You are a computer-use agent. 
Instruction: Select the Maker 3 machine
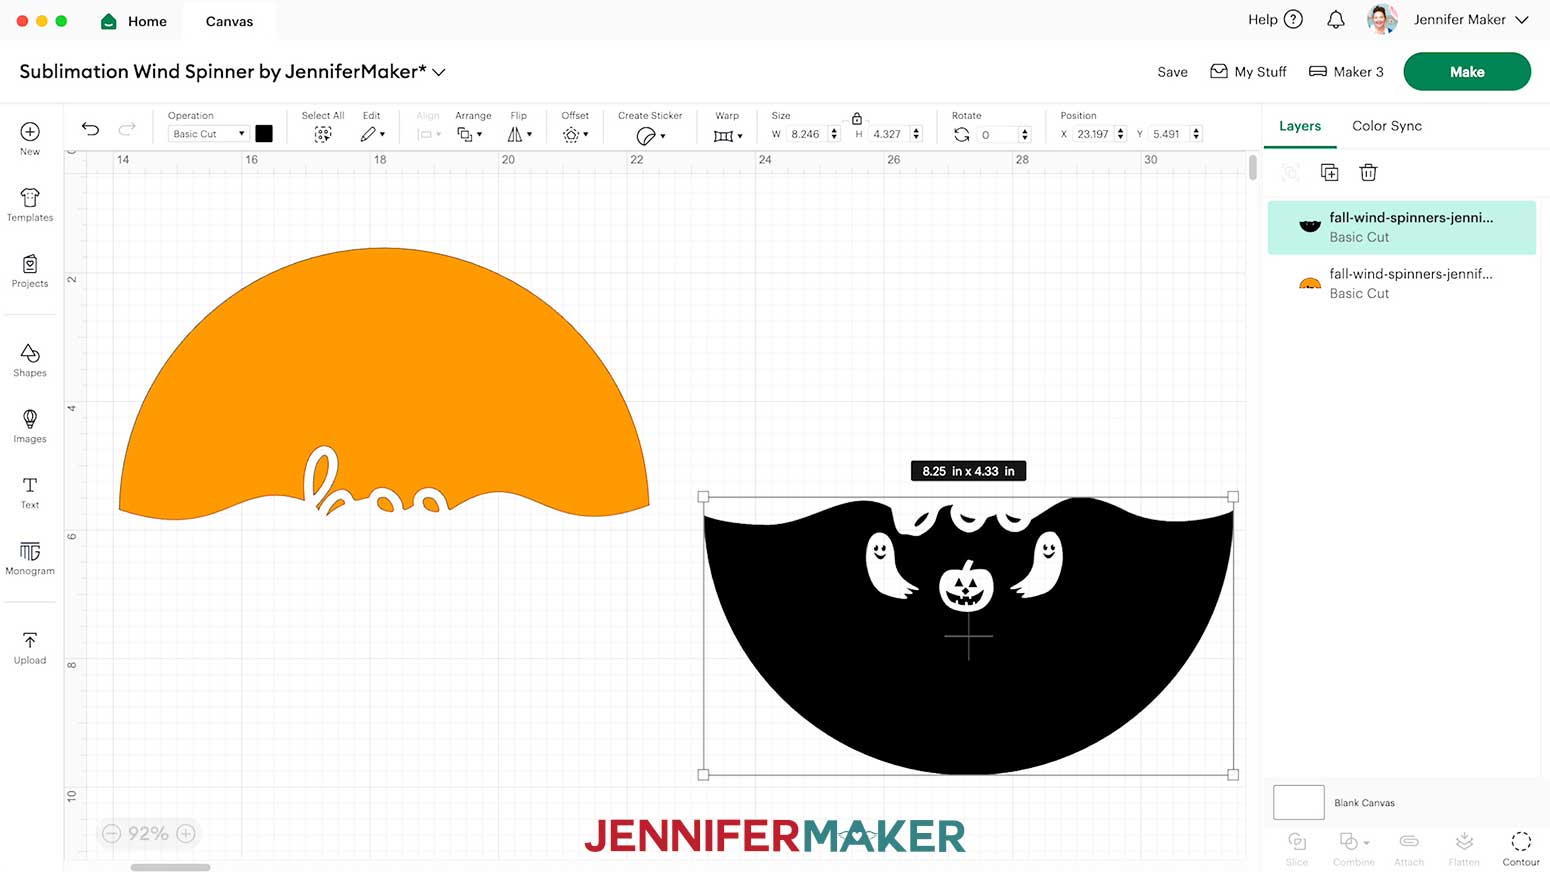[1346, 72]
